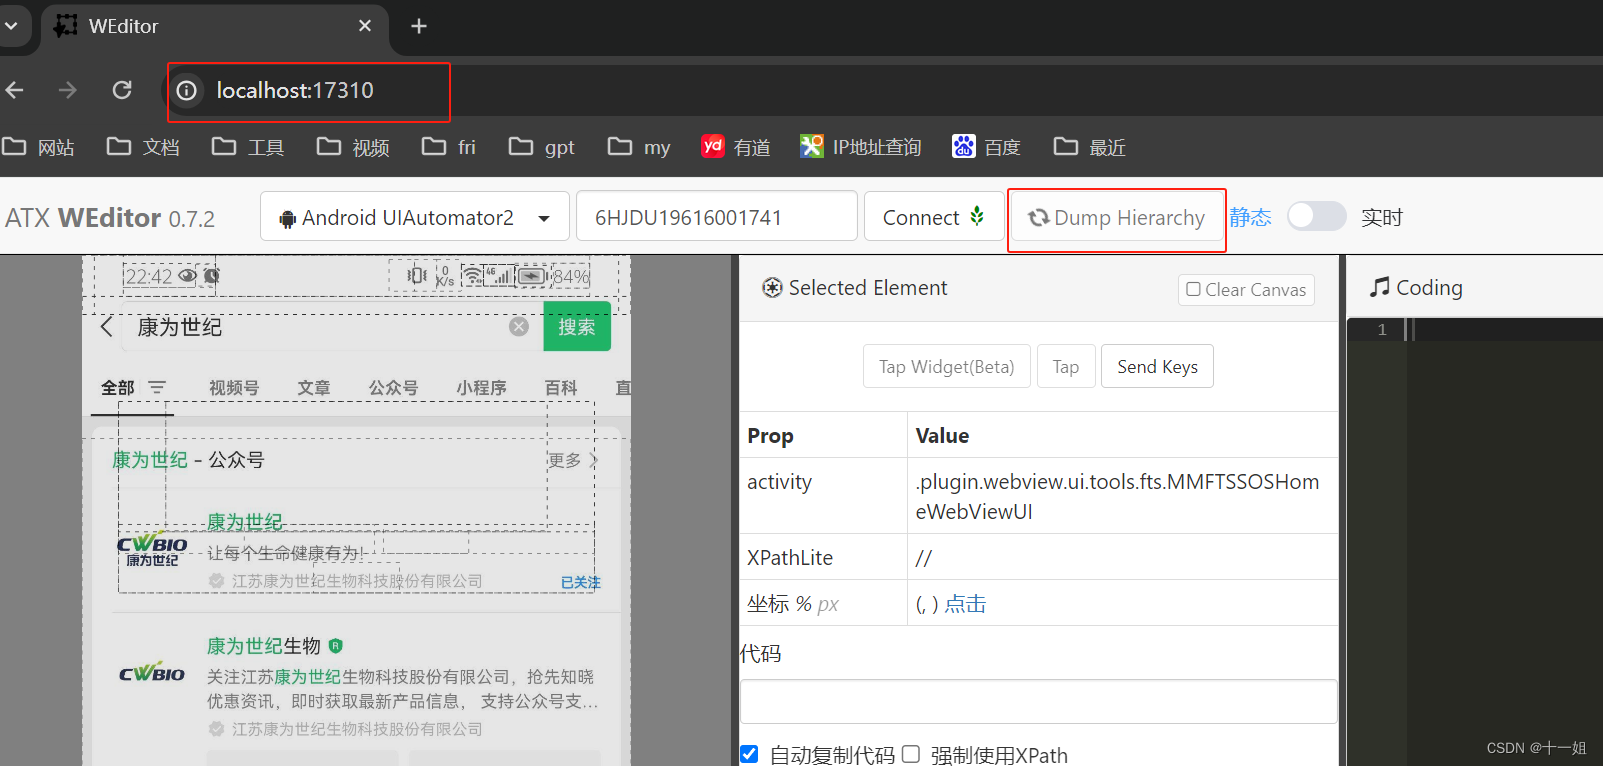Tap the CWBIO logo of 康为世纪生物
1603x766 pixels.
152,674
